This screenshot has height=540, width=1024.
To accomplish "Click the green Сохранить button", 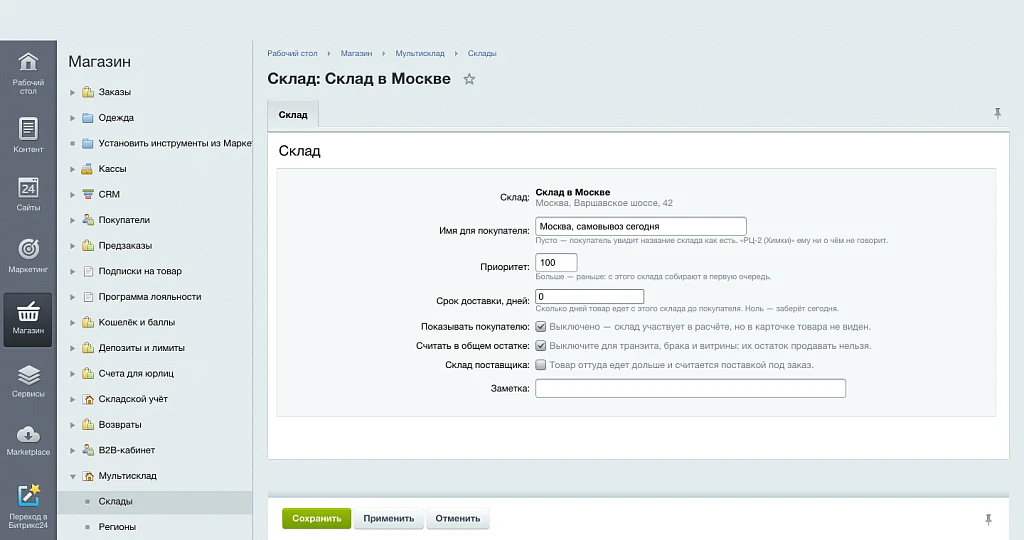I will pyautogui.click(x=317, y=518).
